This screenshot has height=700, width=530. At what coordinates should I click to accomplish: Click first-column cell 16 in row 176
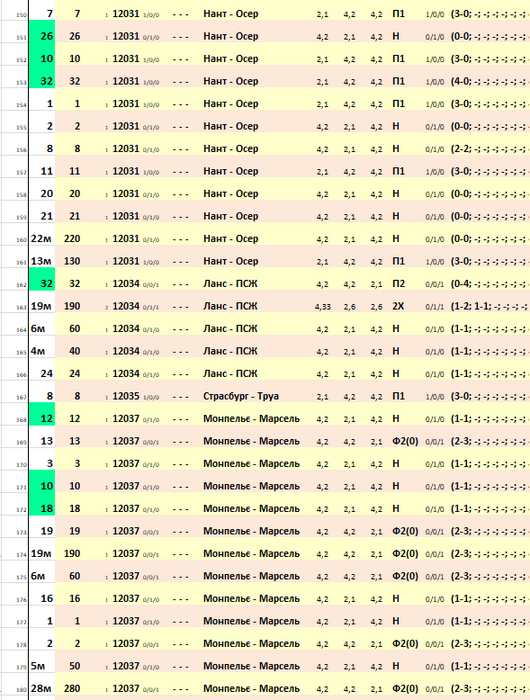coord(46,599)
